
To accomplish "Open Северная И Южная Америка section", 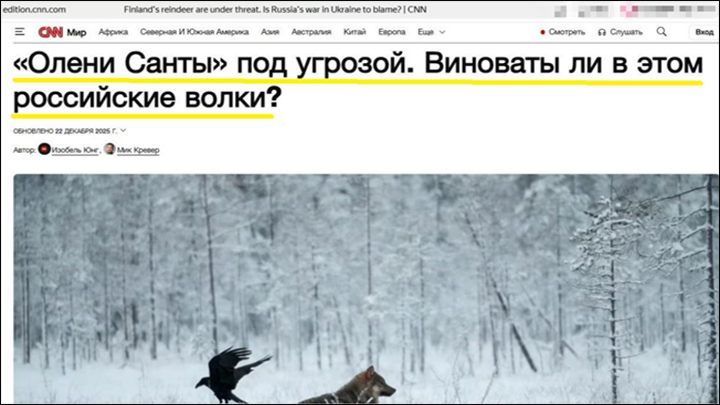I will pyautogui.click(x=194, y=32).
